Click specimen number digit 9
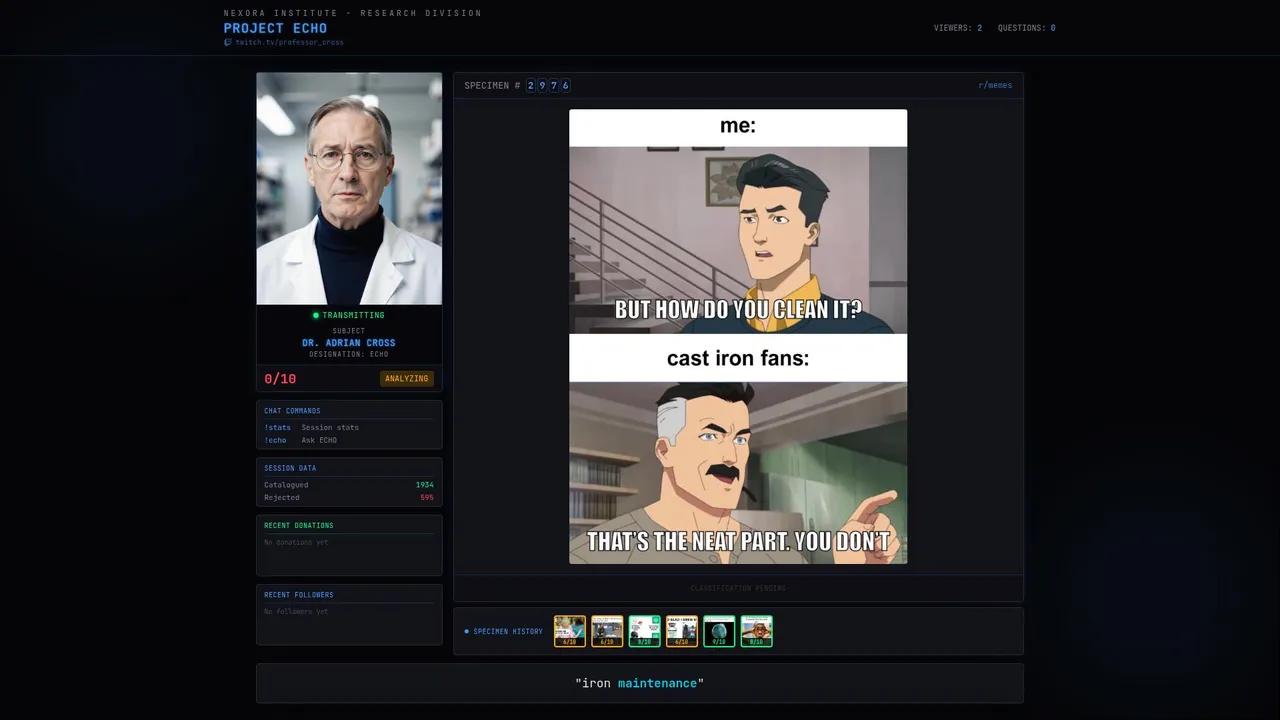Screen dimensions: 1280x720 point(542,86)
